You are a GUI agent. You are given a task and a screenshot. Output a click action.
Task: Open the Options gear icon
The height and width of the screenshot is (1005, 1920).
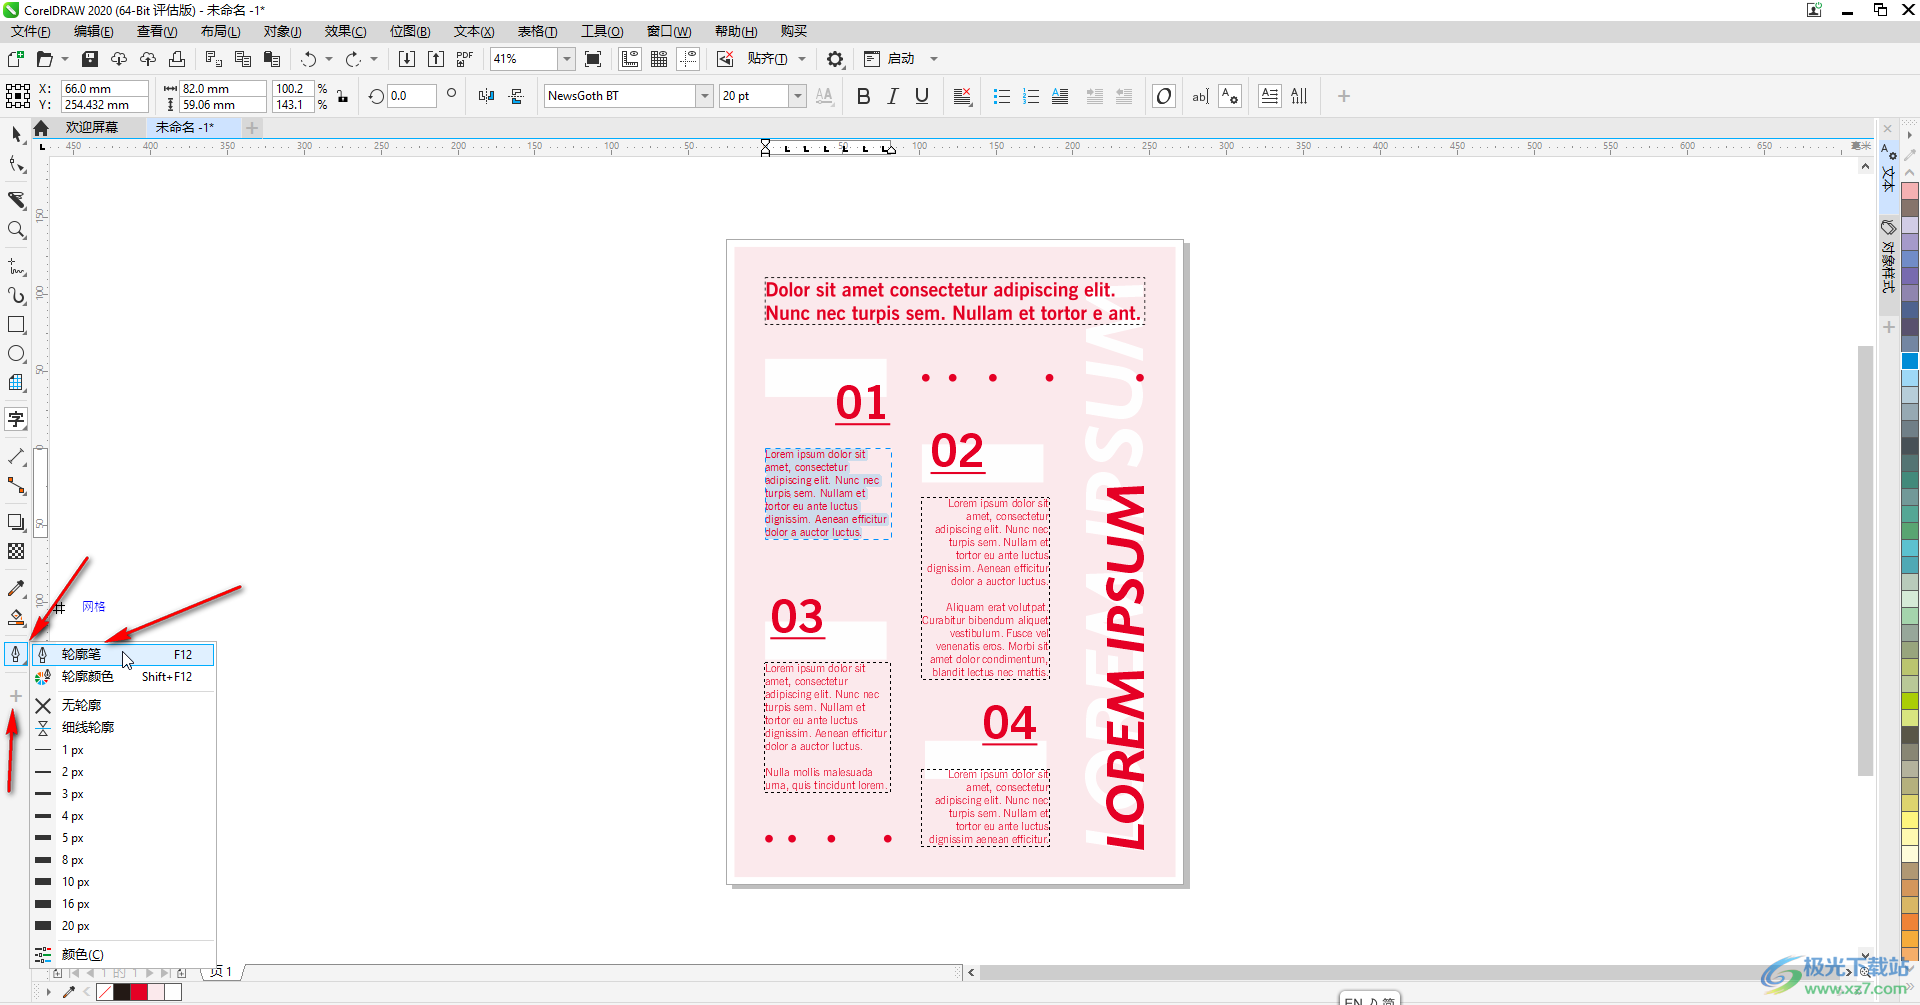pyautogui.click(x=835, y=59)
